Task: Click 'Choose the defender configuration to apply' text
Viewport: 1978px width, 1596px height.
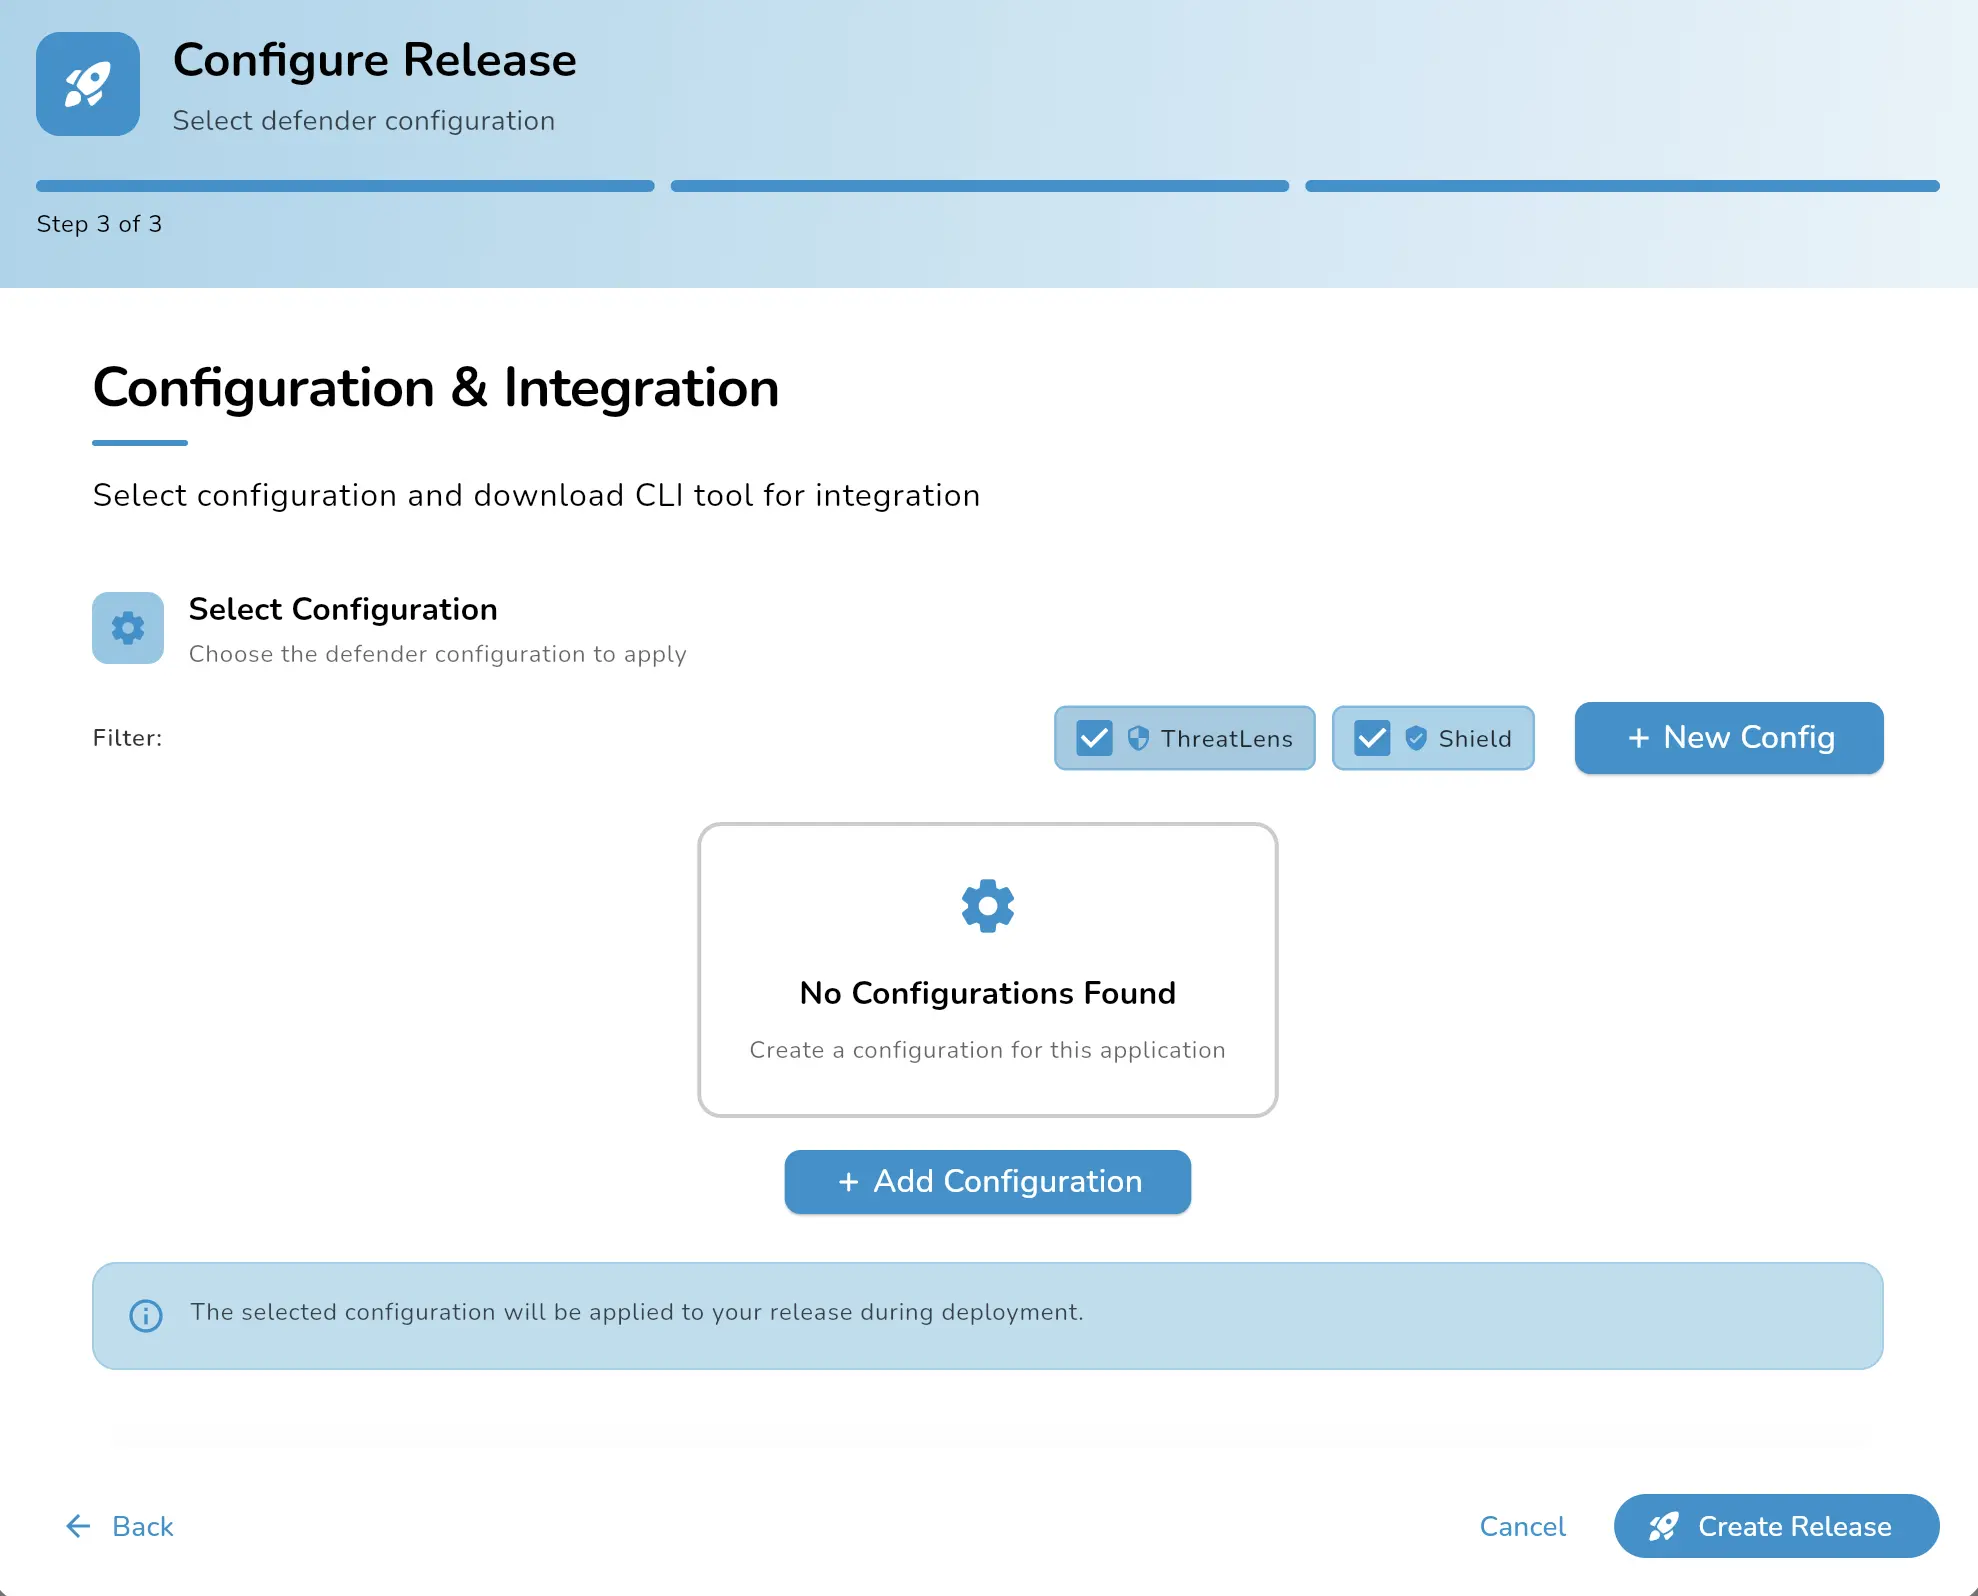Action: point(438,654)
